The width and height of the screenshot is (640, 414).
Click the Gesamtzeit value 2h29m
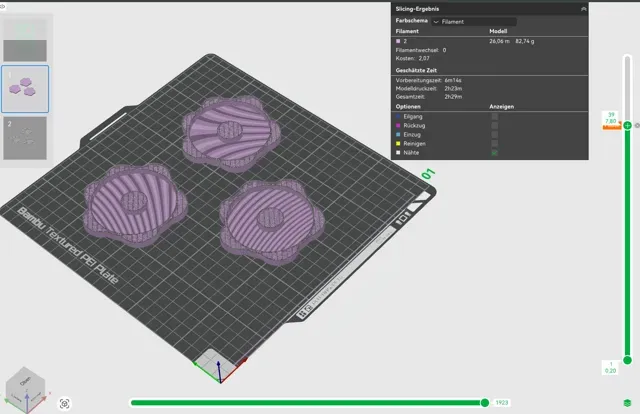[x=453, y=97]
